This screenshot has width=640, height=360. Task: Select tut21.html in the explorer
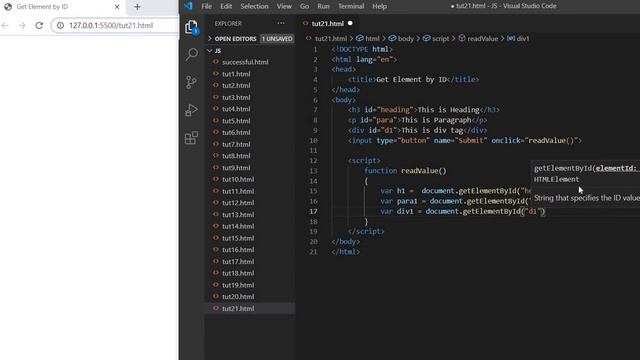coord(238,309)
